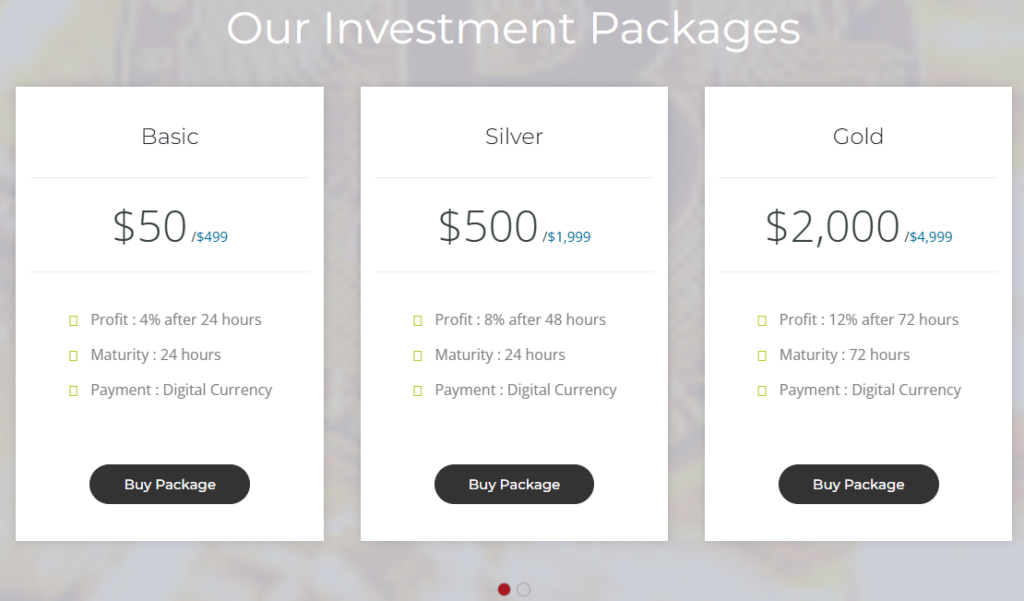
Task: Click the Gold package title
Action: (858, 136)
